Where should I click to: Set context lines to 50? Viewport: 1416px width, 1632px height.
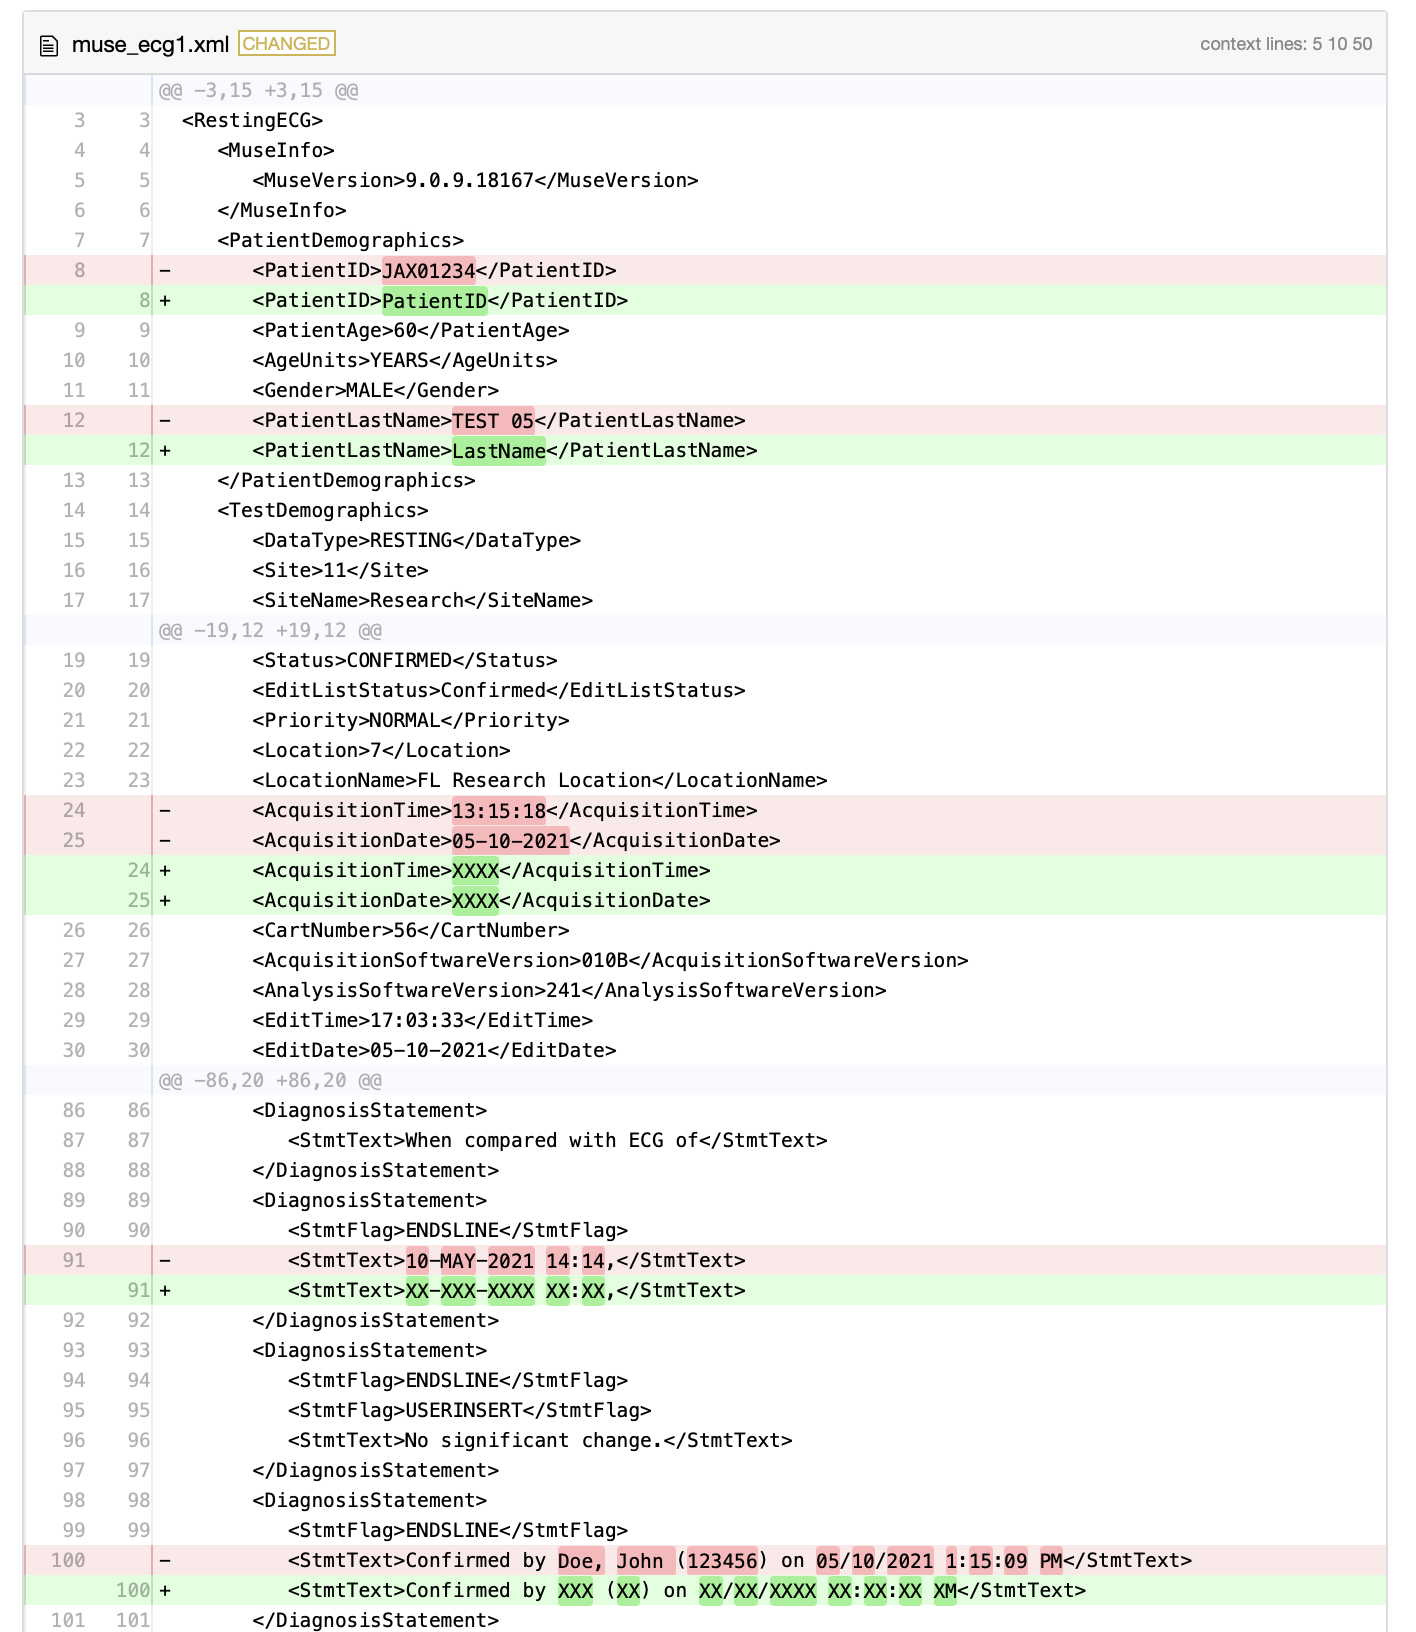1362,44
